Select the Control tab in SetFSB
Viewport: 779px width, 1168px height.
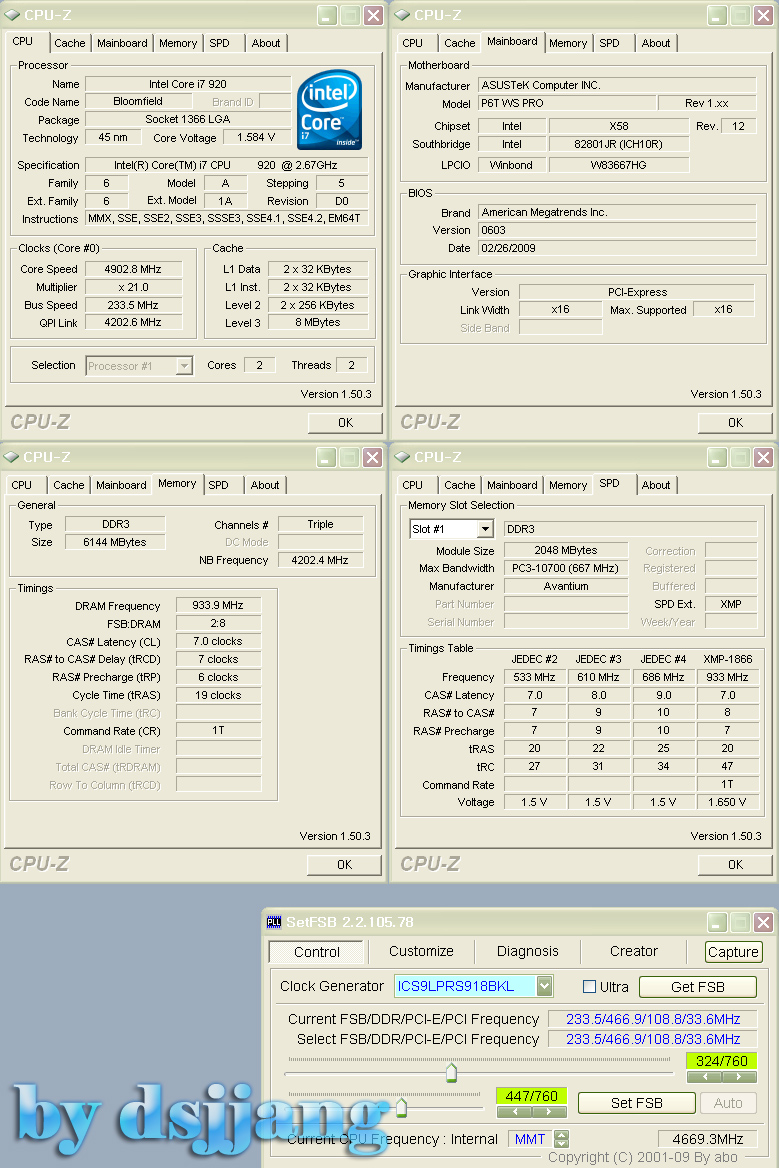pos(317,952)
